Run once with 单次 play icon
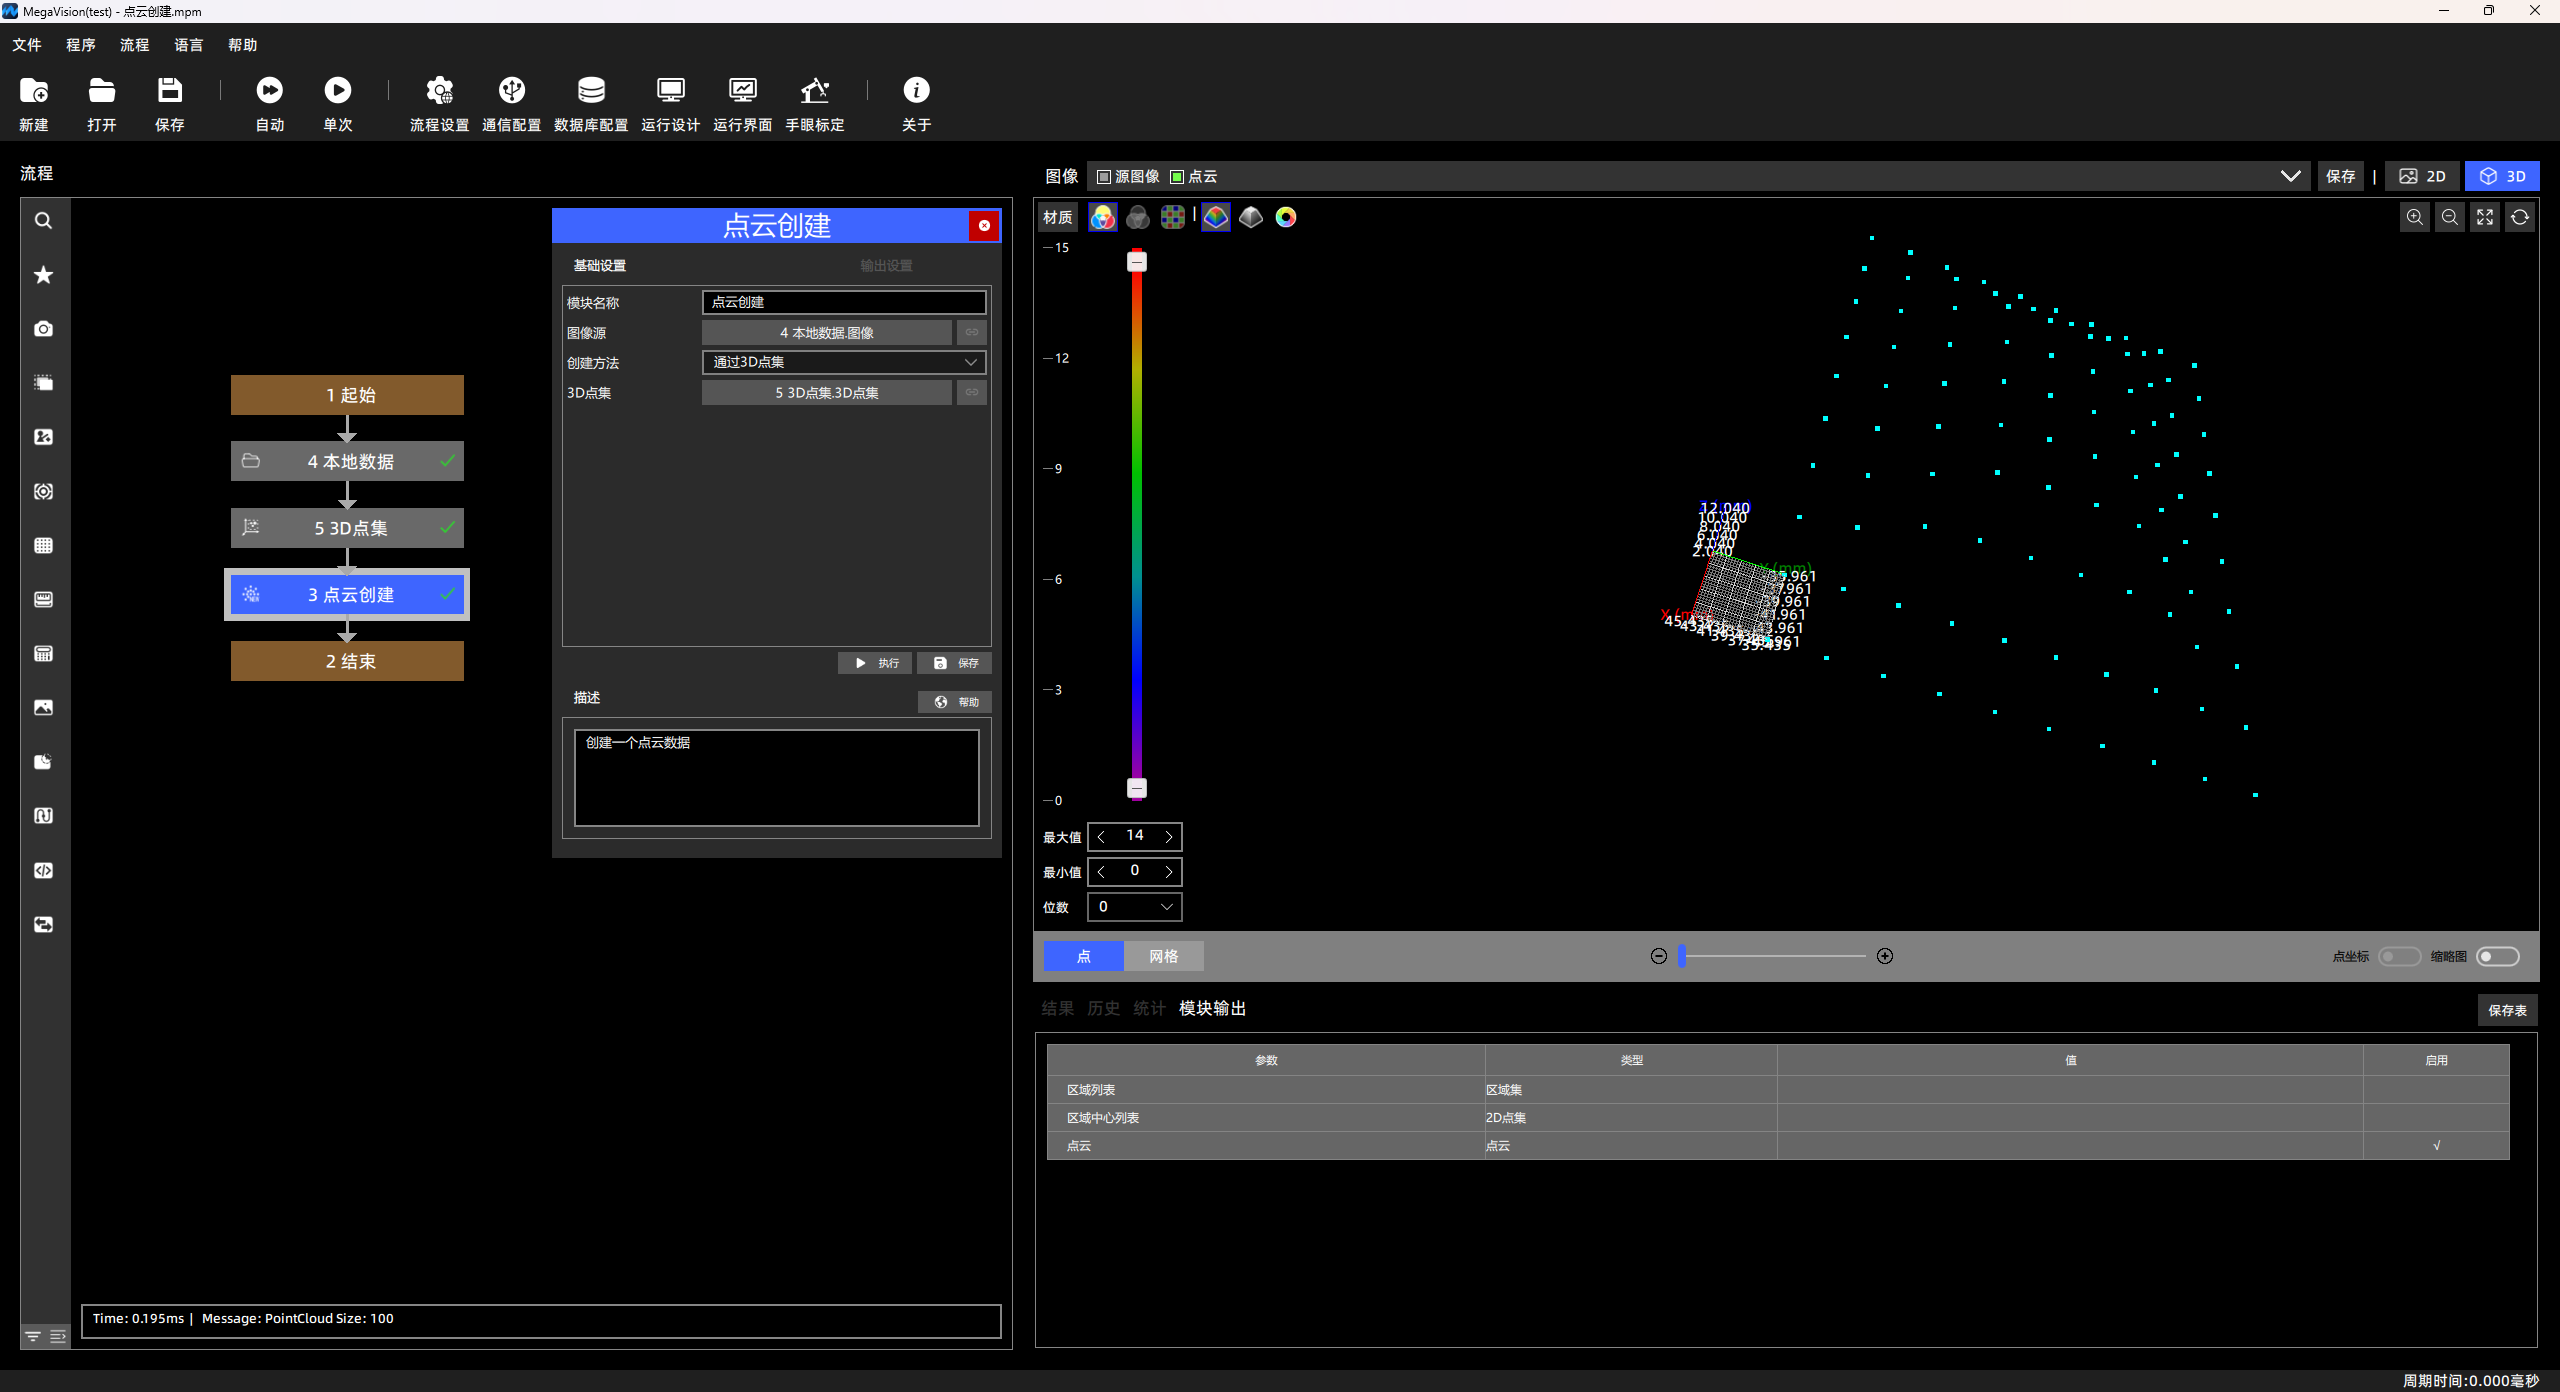2560x1392 pixels. pos(338,103)
